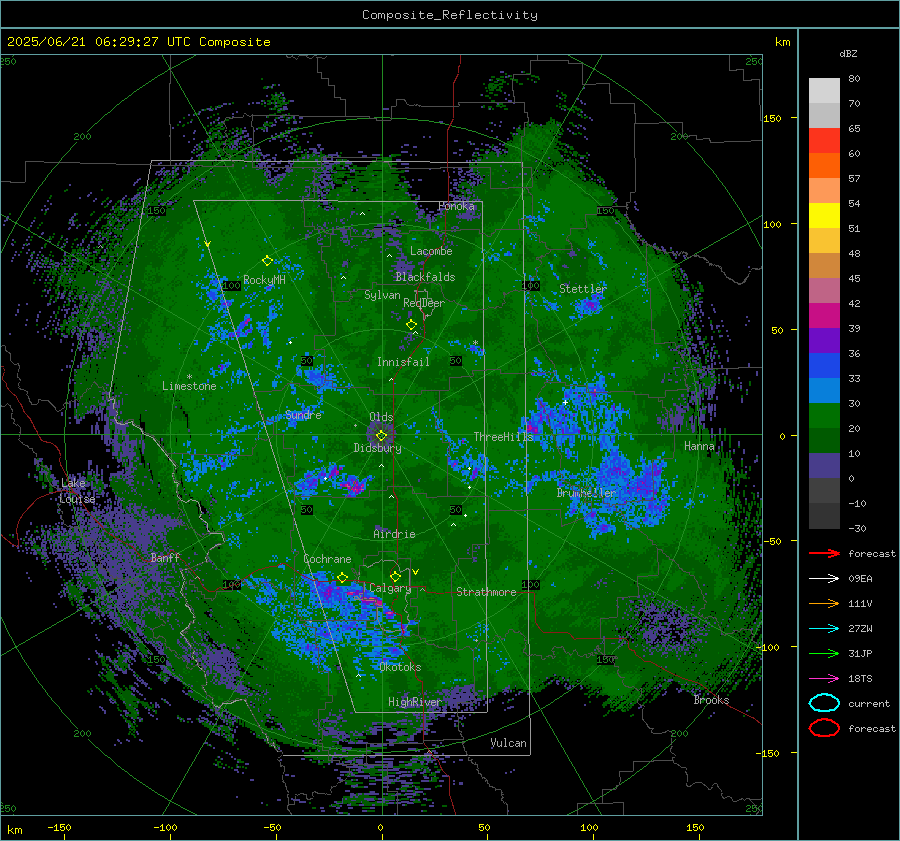
Task: Click the Brooks town label
Action: click(x=711, y=700)
